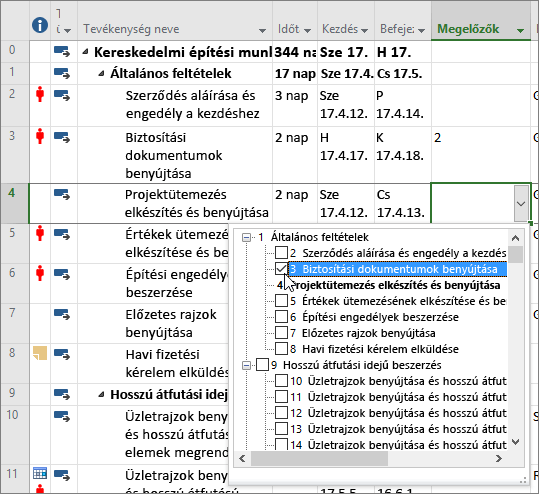539x494 pixels.
Task: Check task 10 Üzletrajzok benyújtása in list
Action: (x=281, y=381)
